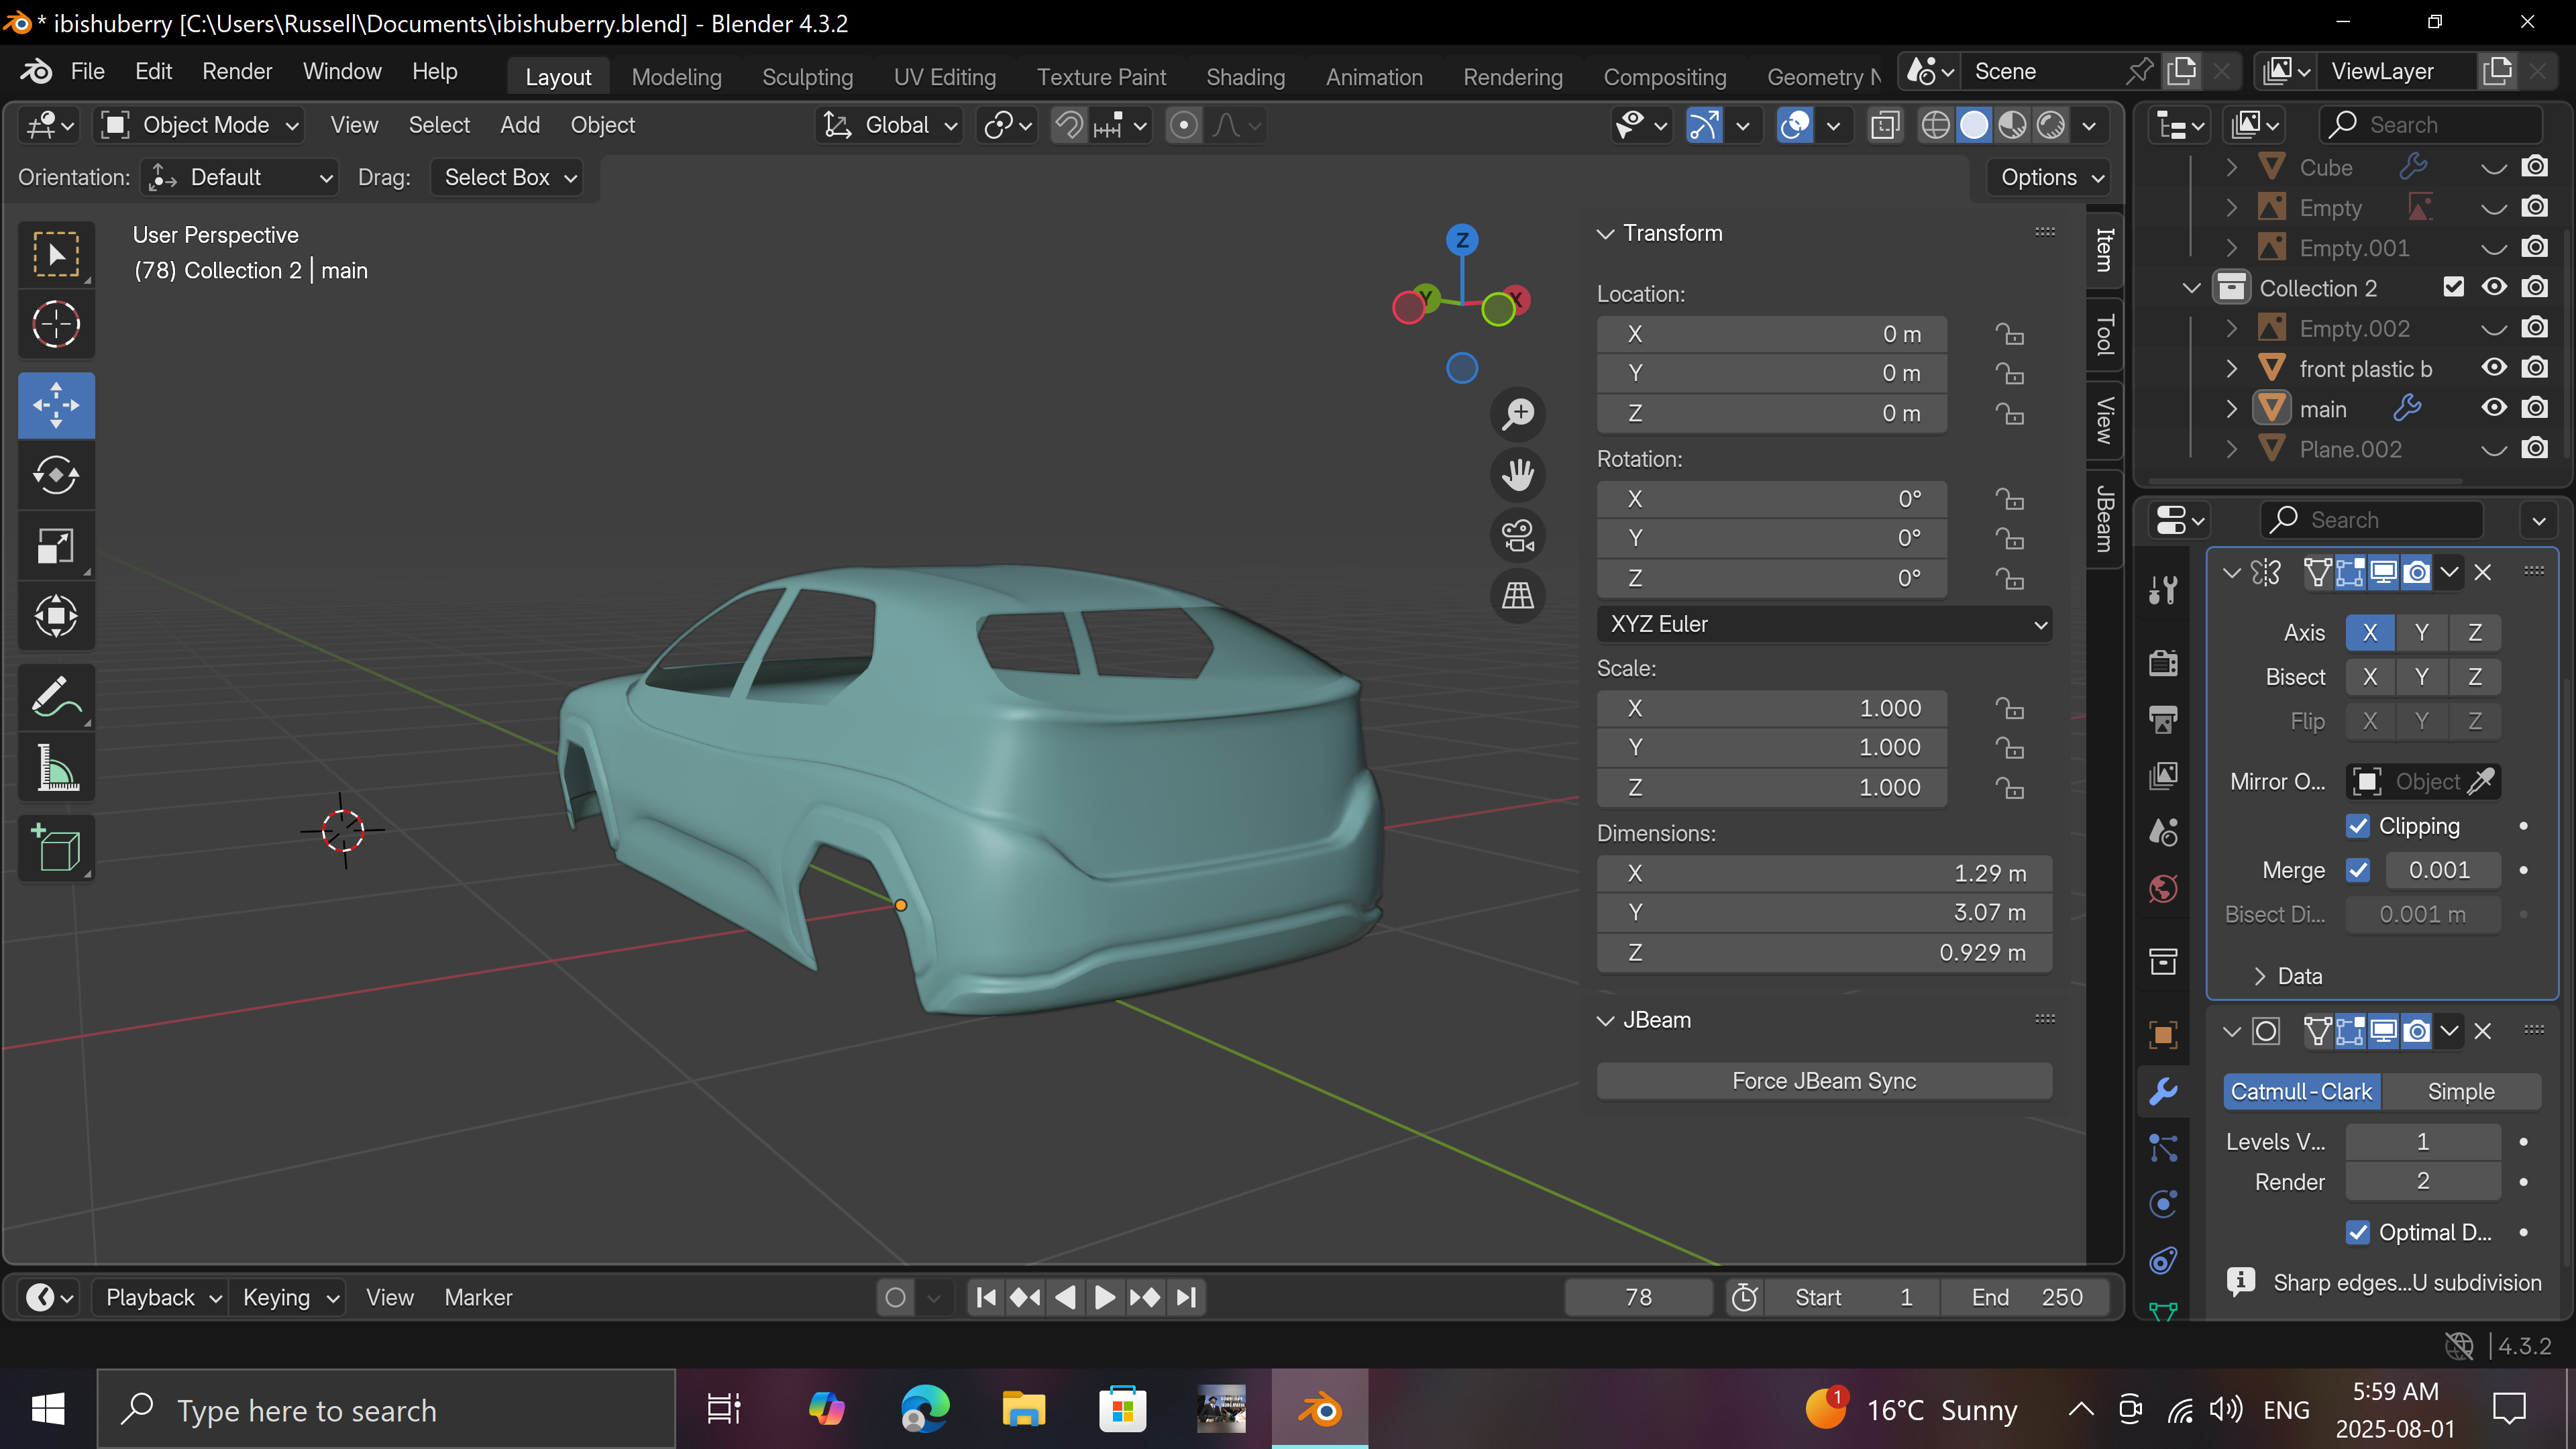Image resolution: width=2576 pixels, height=1449 pixels.
Task: Toggle snapping magnet icon
Action: [x=1069, y=125]
